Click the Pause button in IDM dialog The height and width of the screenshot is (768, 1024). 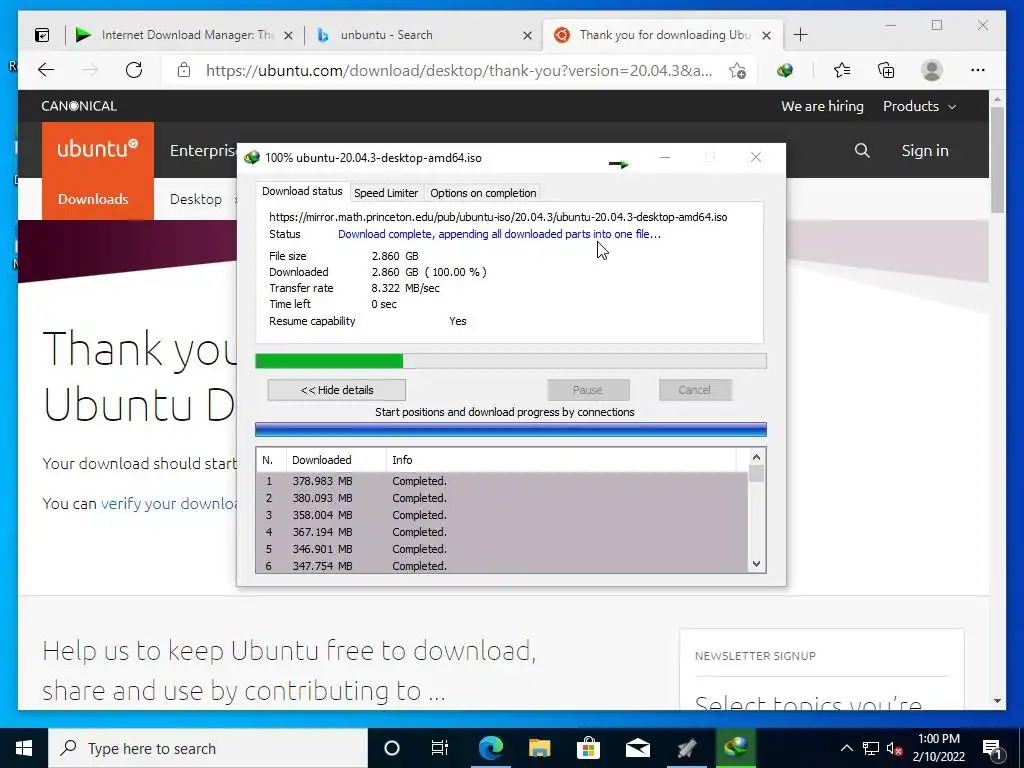pos(588,390)
